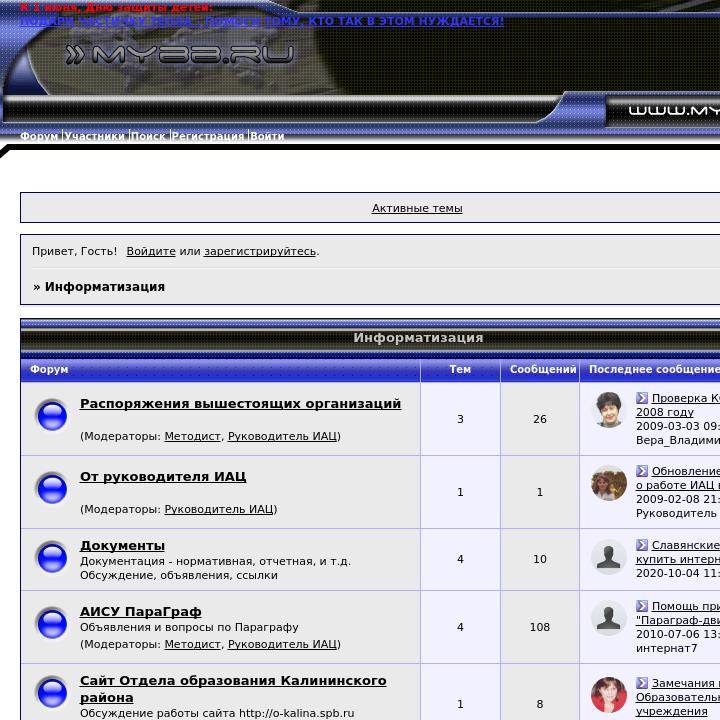Open the Форум menu item
The image size is (720, 720).
[39, 136]
